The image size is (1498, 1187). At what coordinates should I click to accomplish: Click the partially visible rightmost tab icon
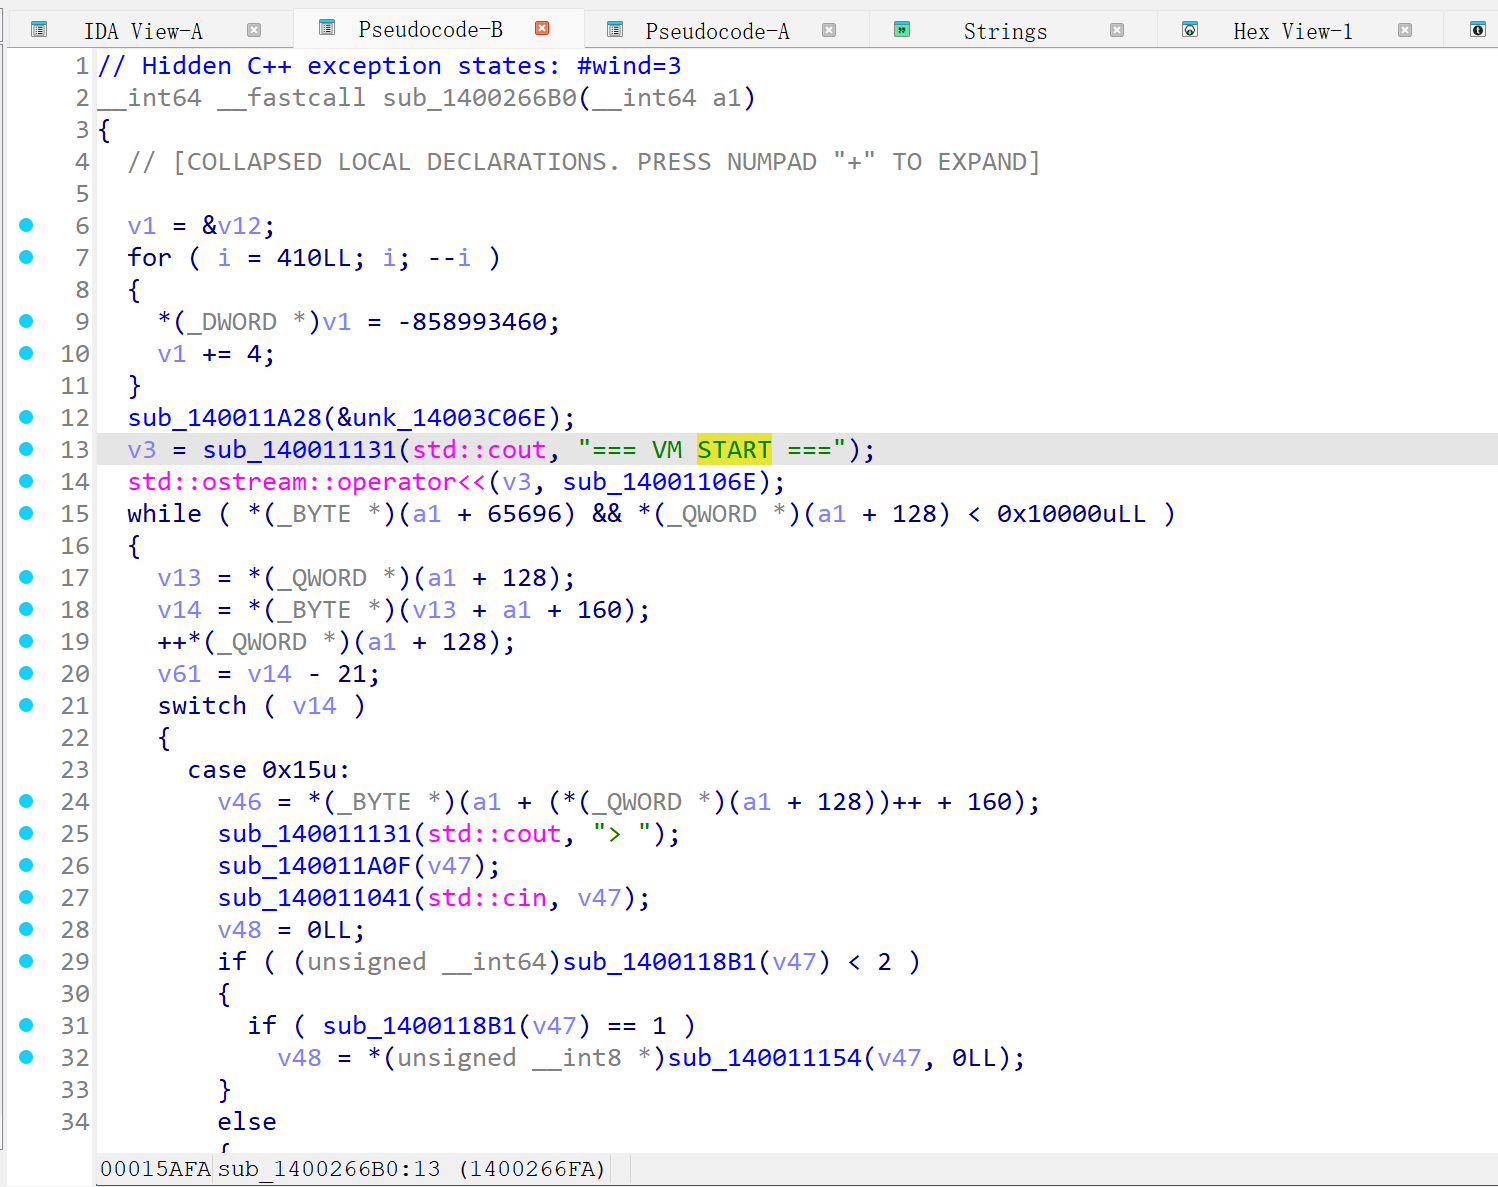click(x=1477, y=30)
